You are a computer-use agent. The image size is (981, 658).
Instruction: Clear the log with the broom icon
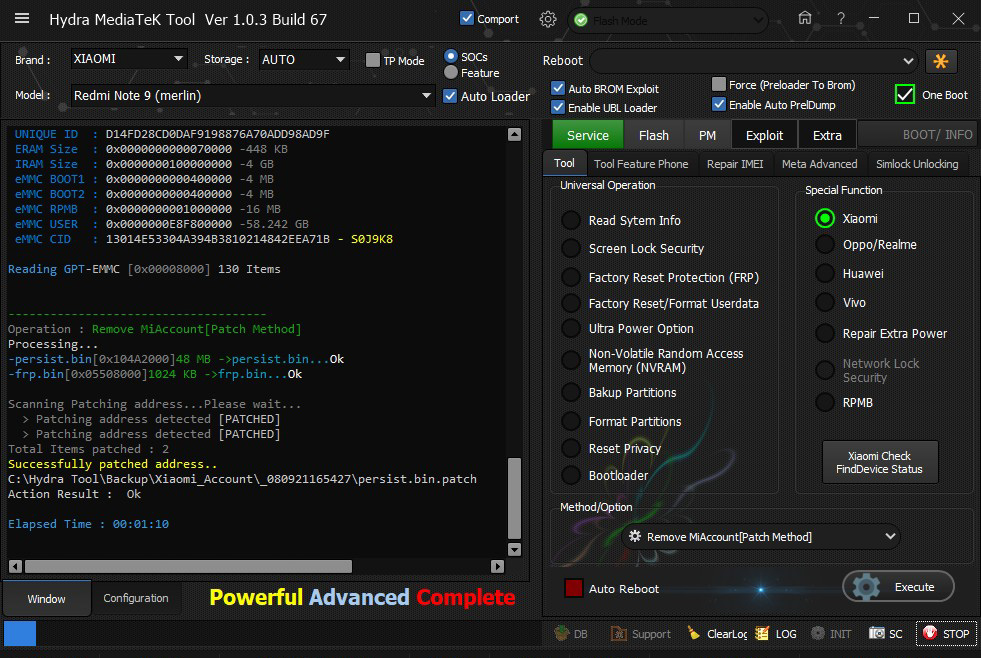coord(694,633)
